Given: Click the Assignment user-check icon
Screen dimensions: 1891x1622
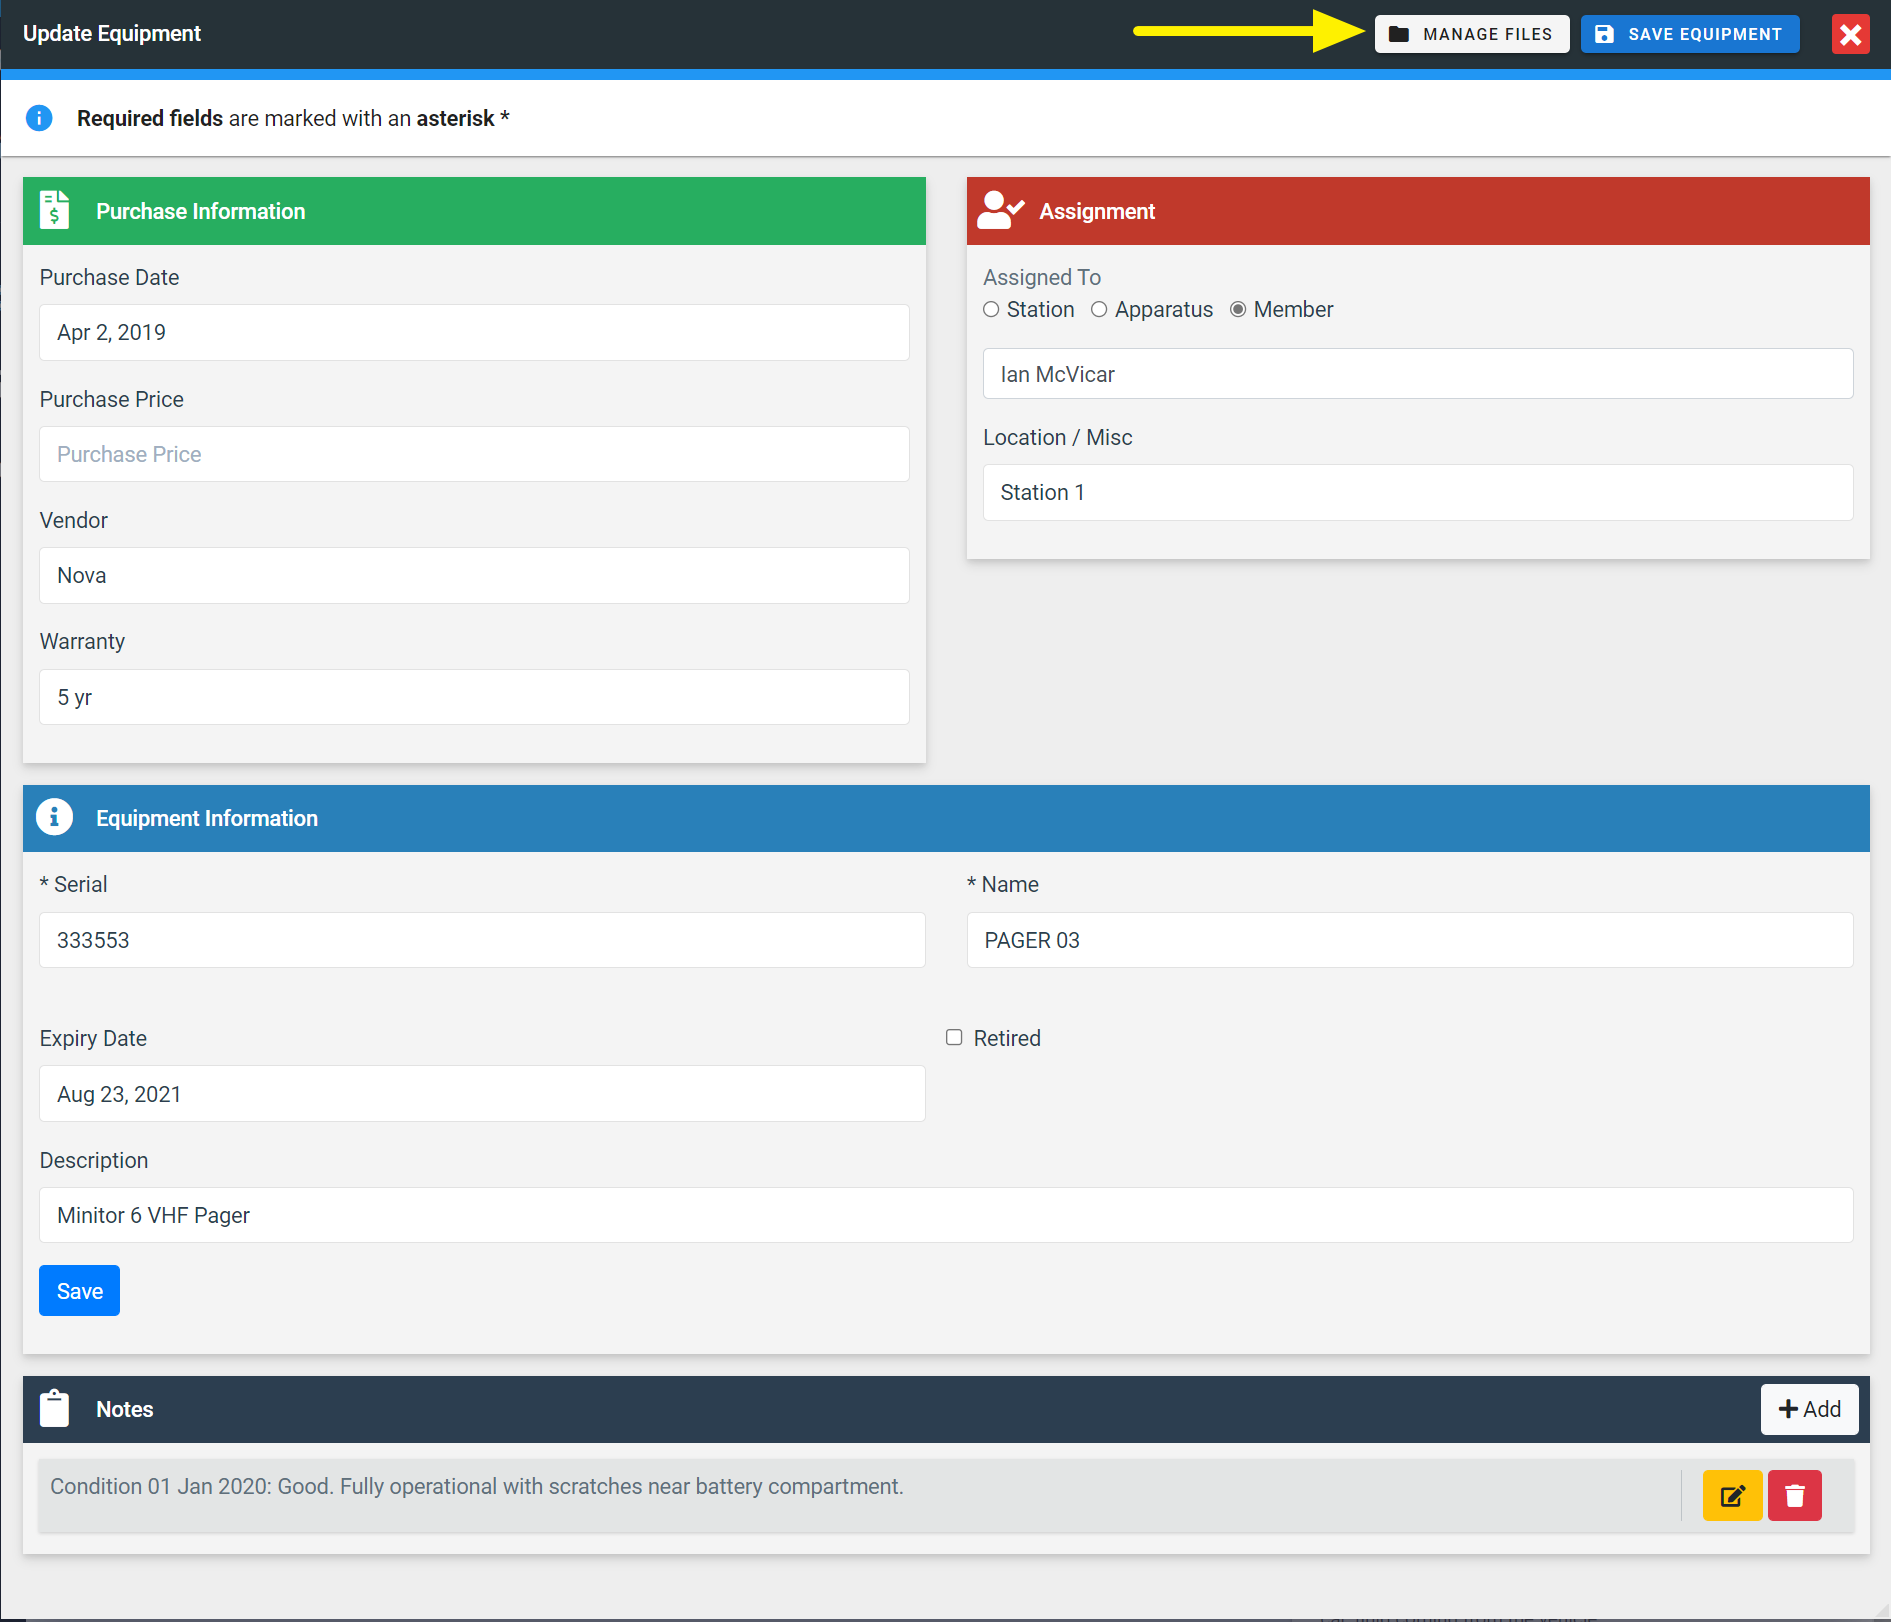Looking at the screenshot, I should pyautogui.click(x=1000, y=211).
